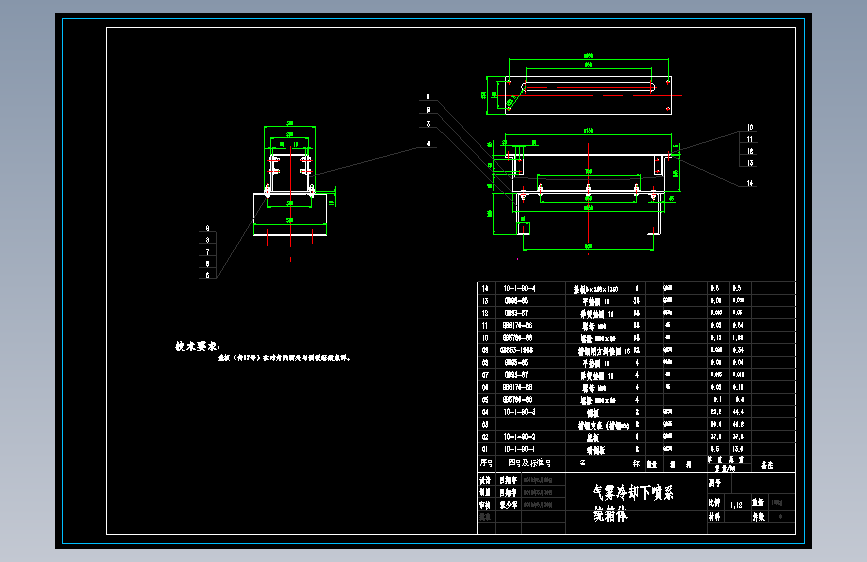Click row number '13' in the parts list
The width and height of the screenshot is (867, 562).
tap(485, 301)
